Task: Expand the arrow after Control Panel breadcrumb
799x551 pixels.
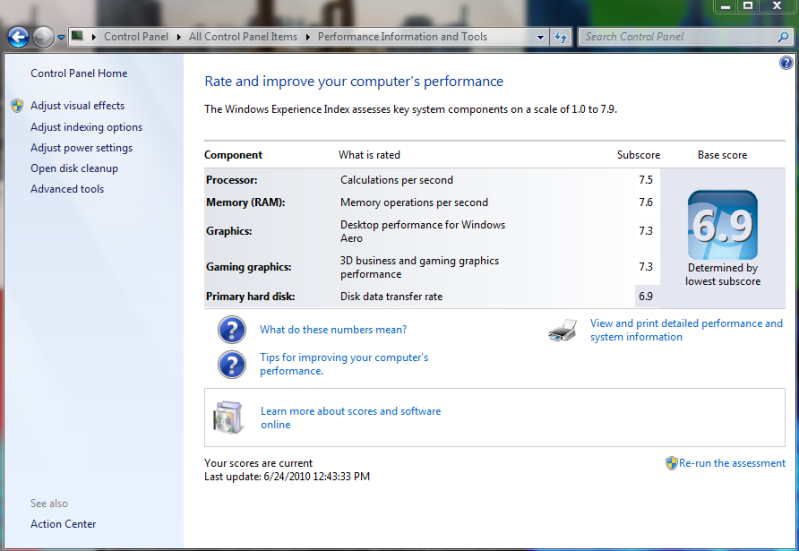Action: click(180, 37)
